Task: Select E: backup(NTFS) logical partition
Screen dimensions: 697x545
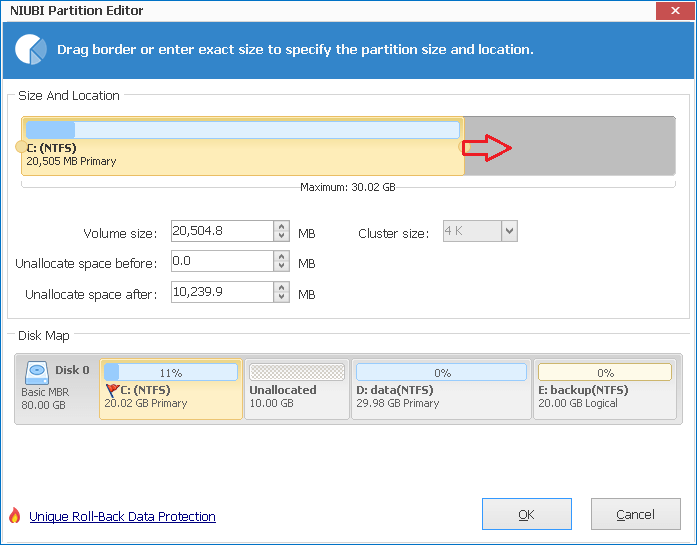Action: pos(605,389)
